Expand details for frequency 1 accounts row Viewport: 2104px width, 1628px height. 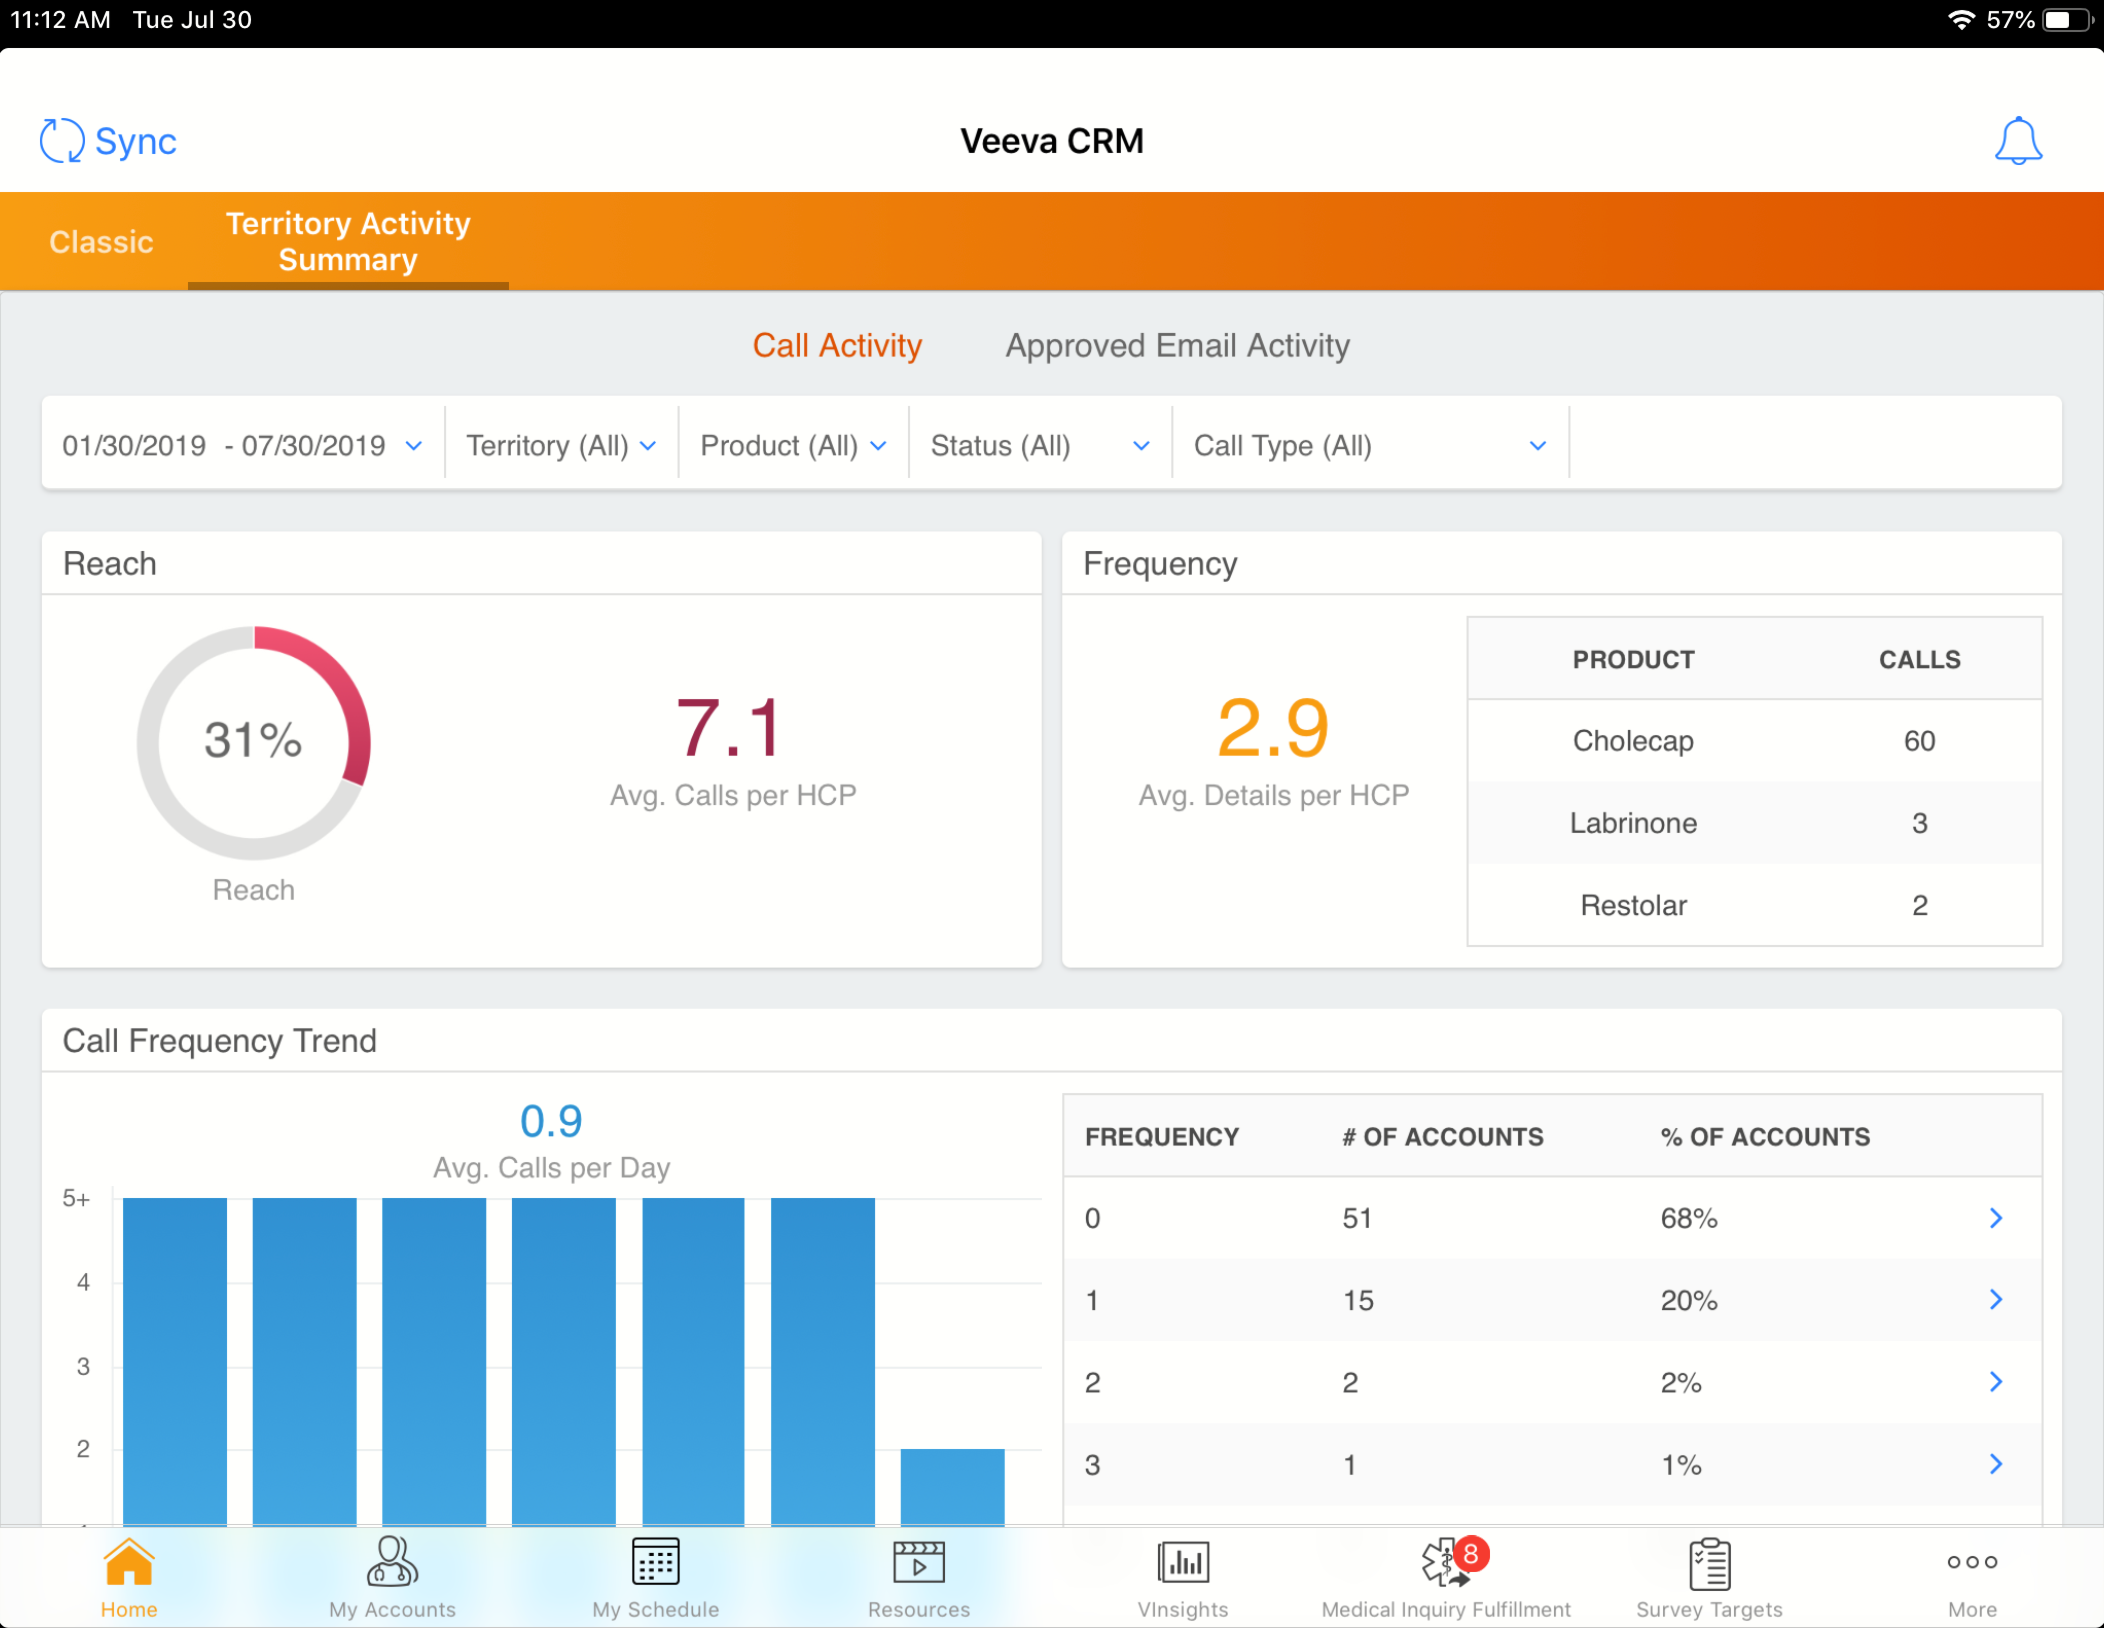pos(1996,1300)
